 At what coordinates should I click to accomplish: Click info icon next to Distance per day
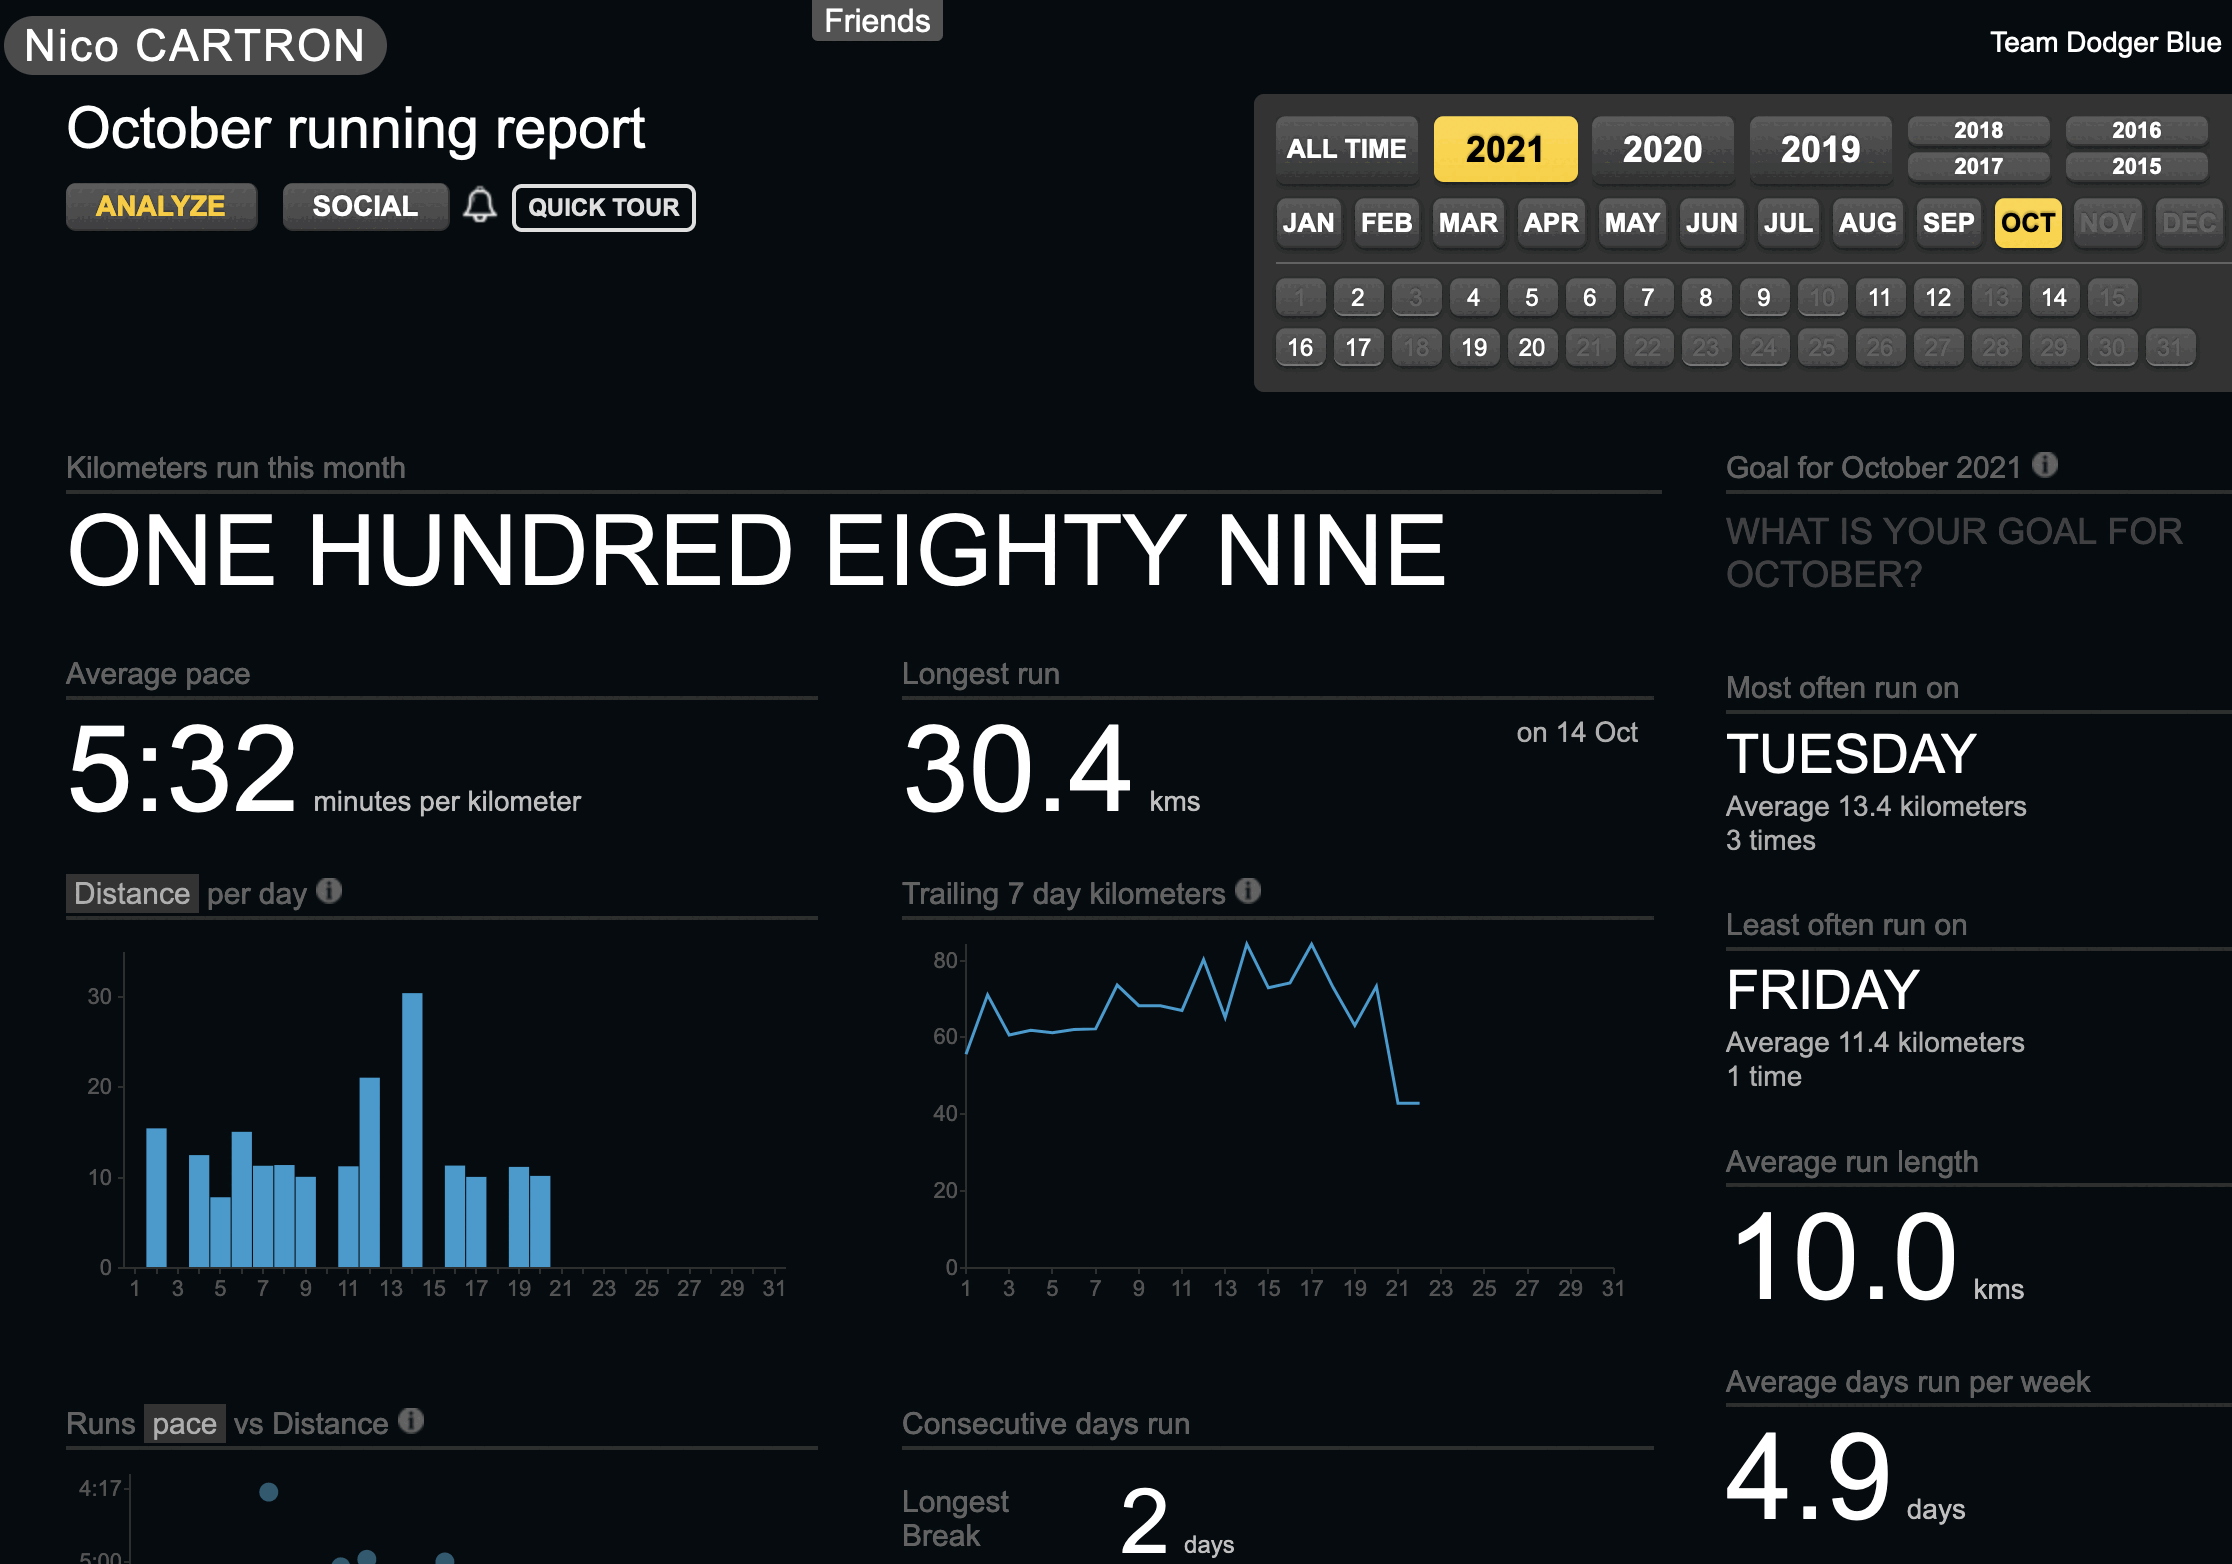329,890
